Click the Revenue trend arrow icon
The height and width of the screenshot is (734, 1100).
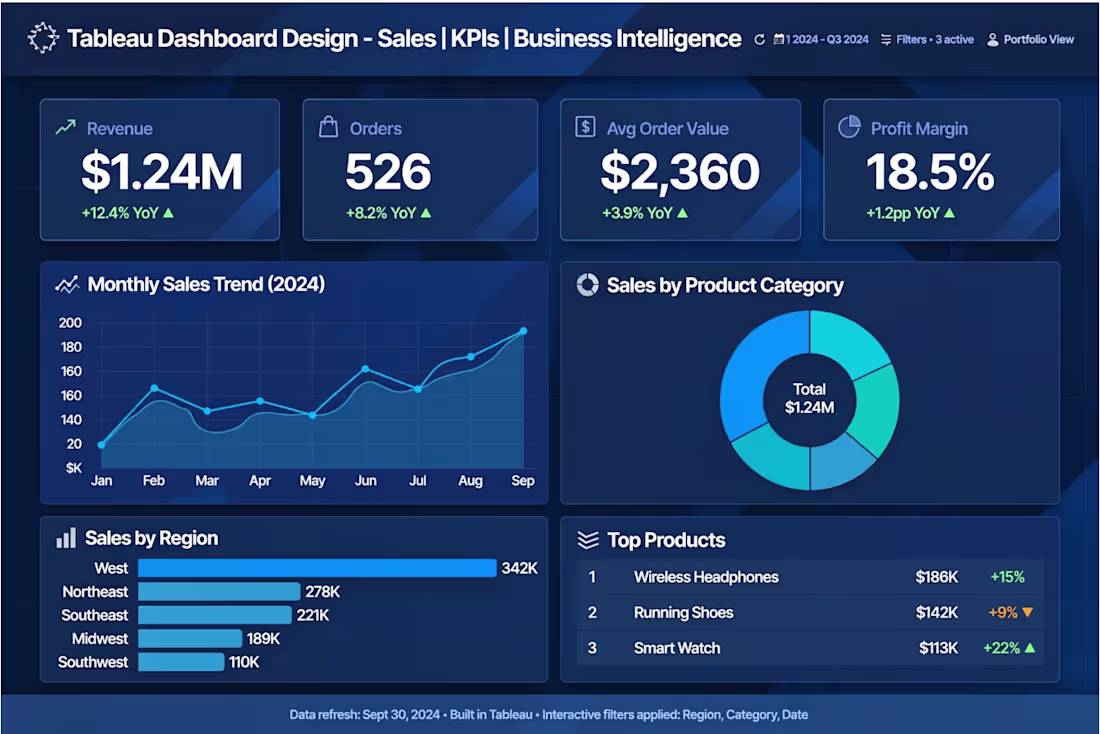[66, 128]
